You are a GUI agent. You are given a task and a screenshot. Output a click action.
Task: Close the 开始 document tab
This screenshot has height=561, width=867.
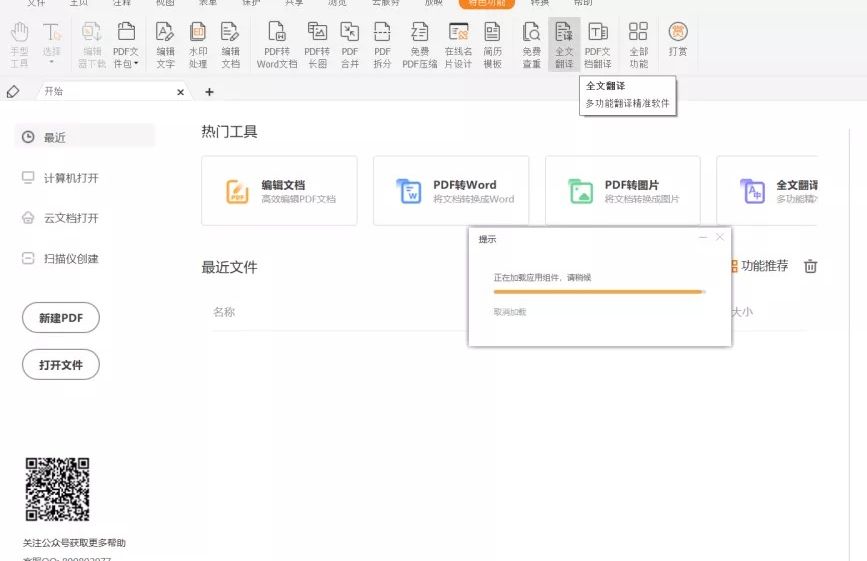tap(180, 92)
